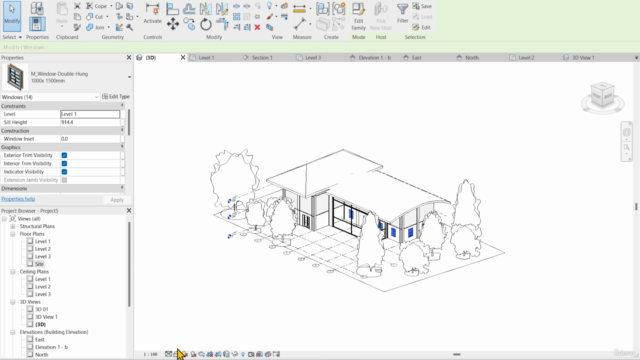Image resolution: width=640 pixels, height=360 pixels.
Task: Toggle Exterior Trim Visibility checkbox
Action: click(64, 155)
